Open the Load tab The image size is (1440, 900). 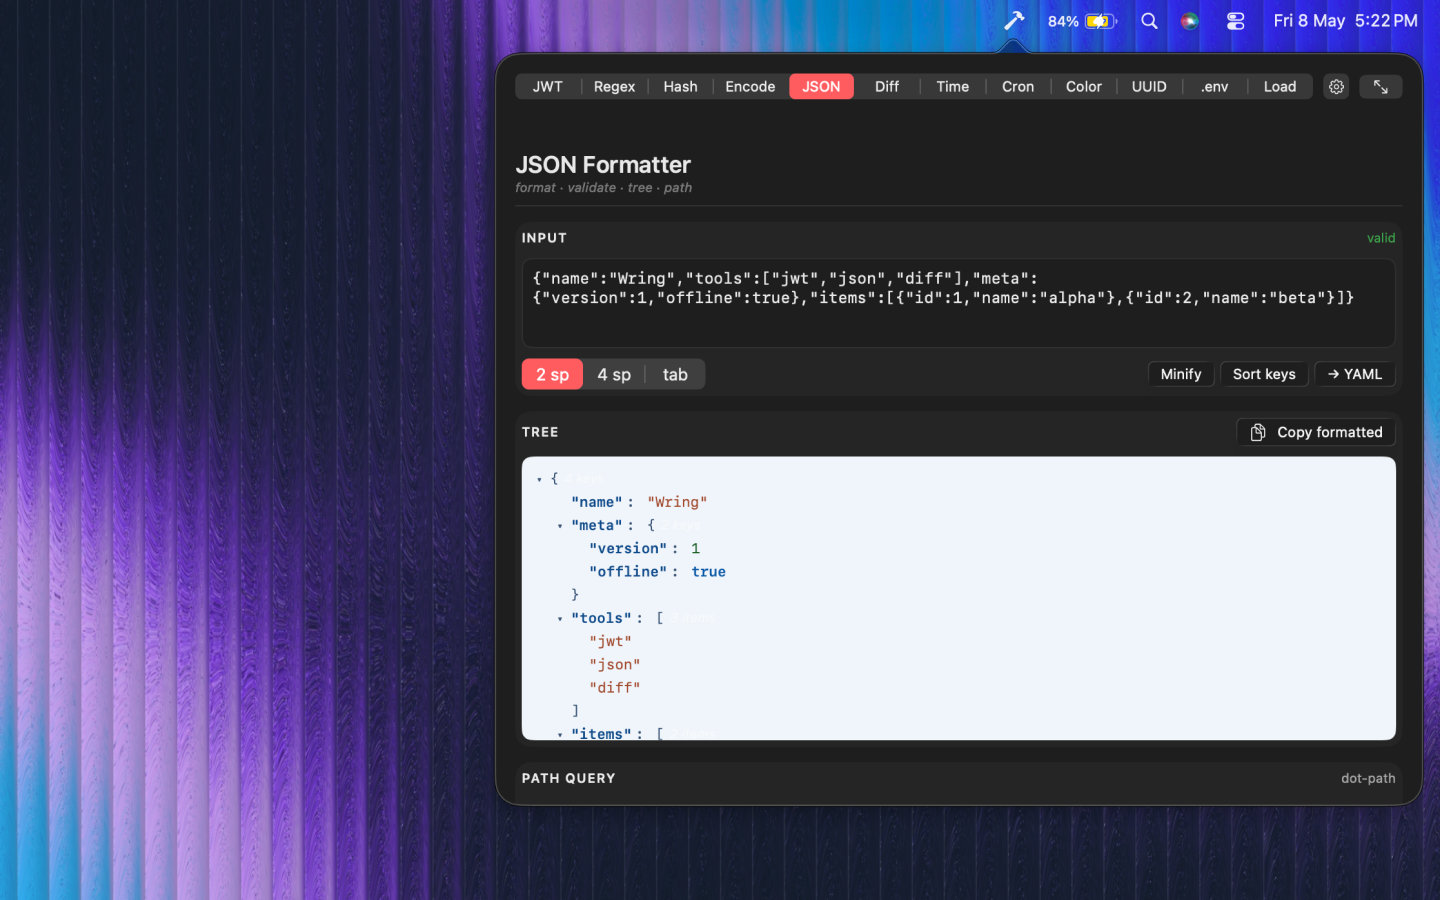click(1280, 87)
